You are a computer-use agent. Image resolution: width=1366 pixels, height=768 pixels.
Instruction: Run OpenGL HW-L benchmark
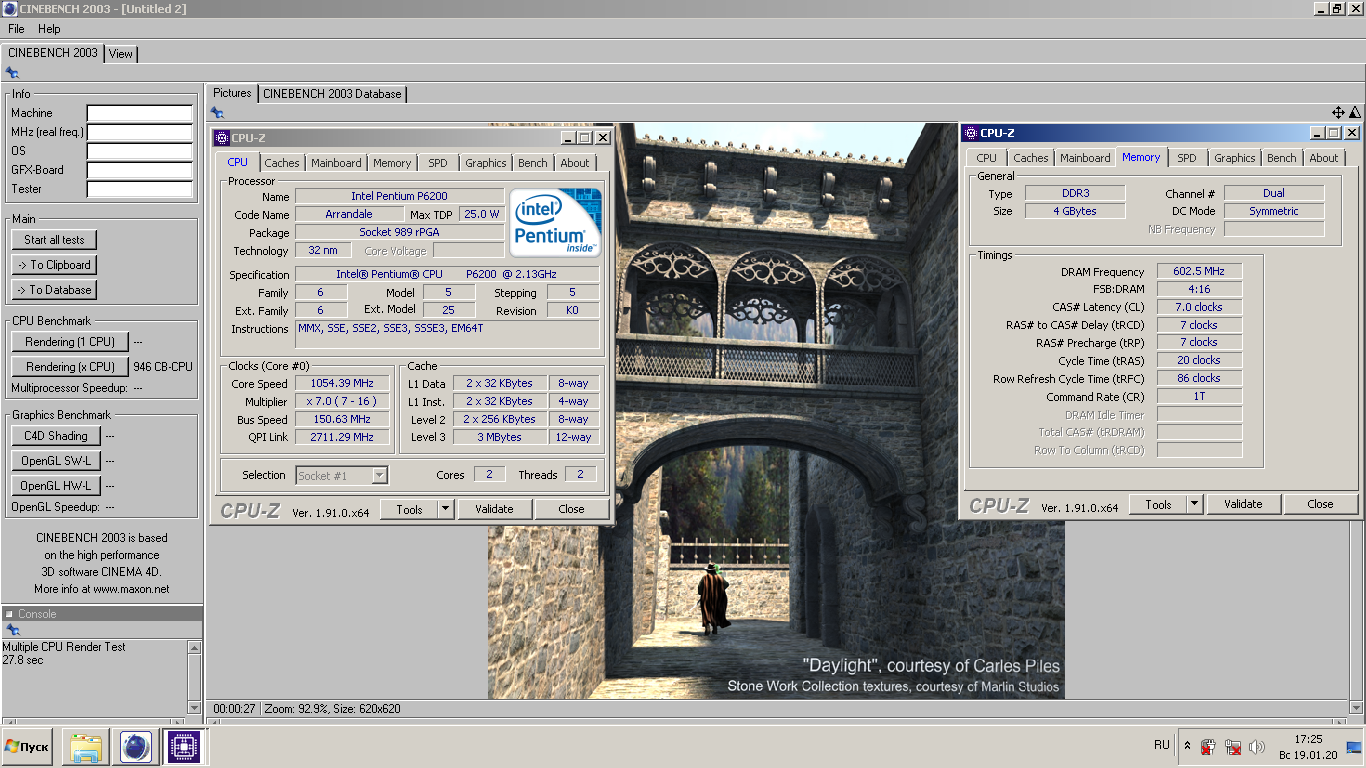(56, 486)
